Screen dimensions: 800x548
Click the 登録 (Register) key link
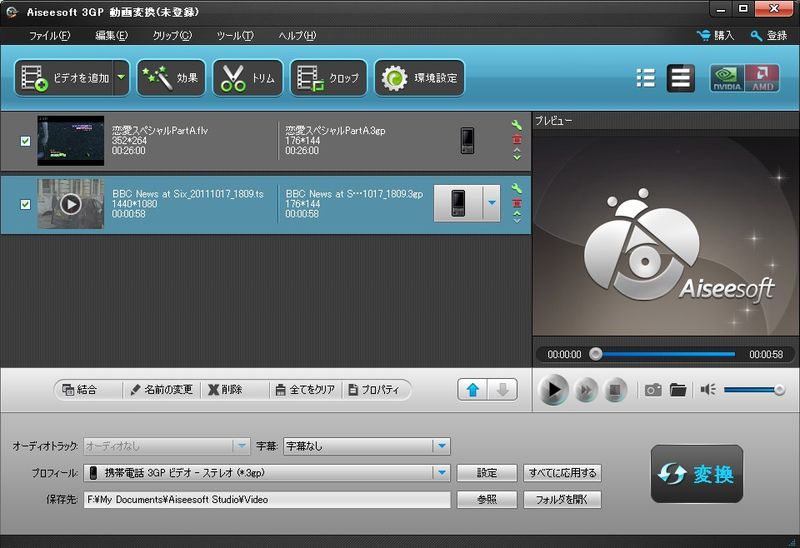point(769,35)
